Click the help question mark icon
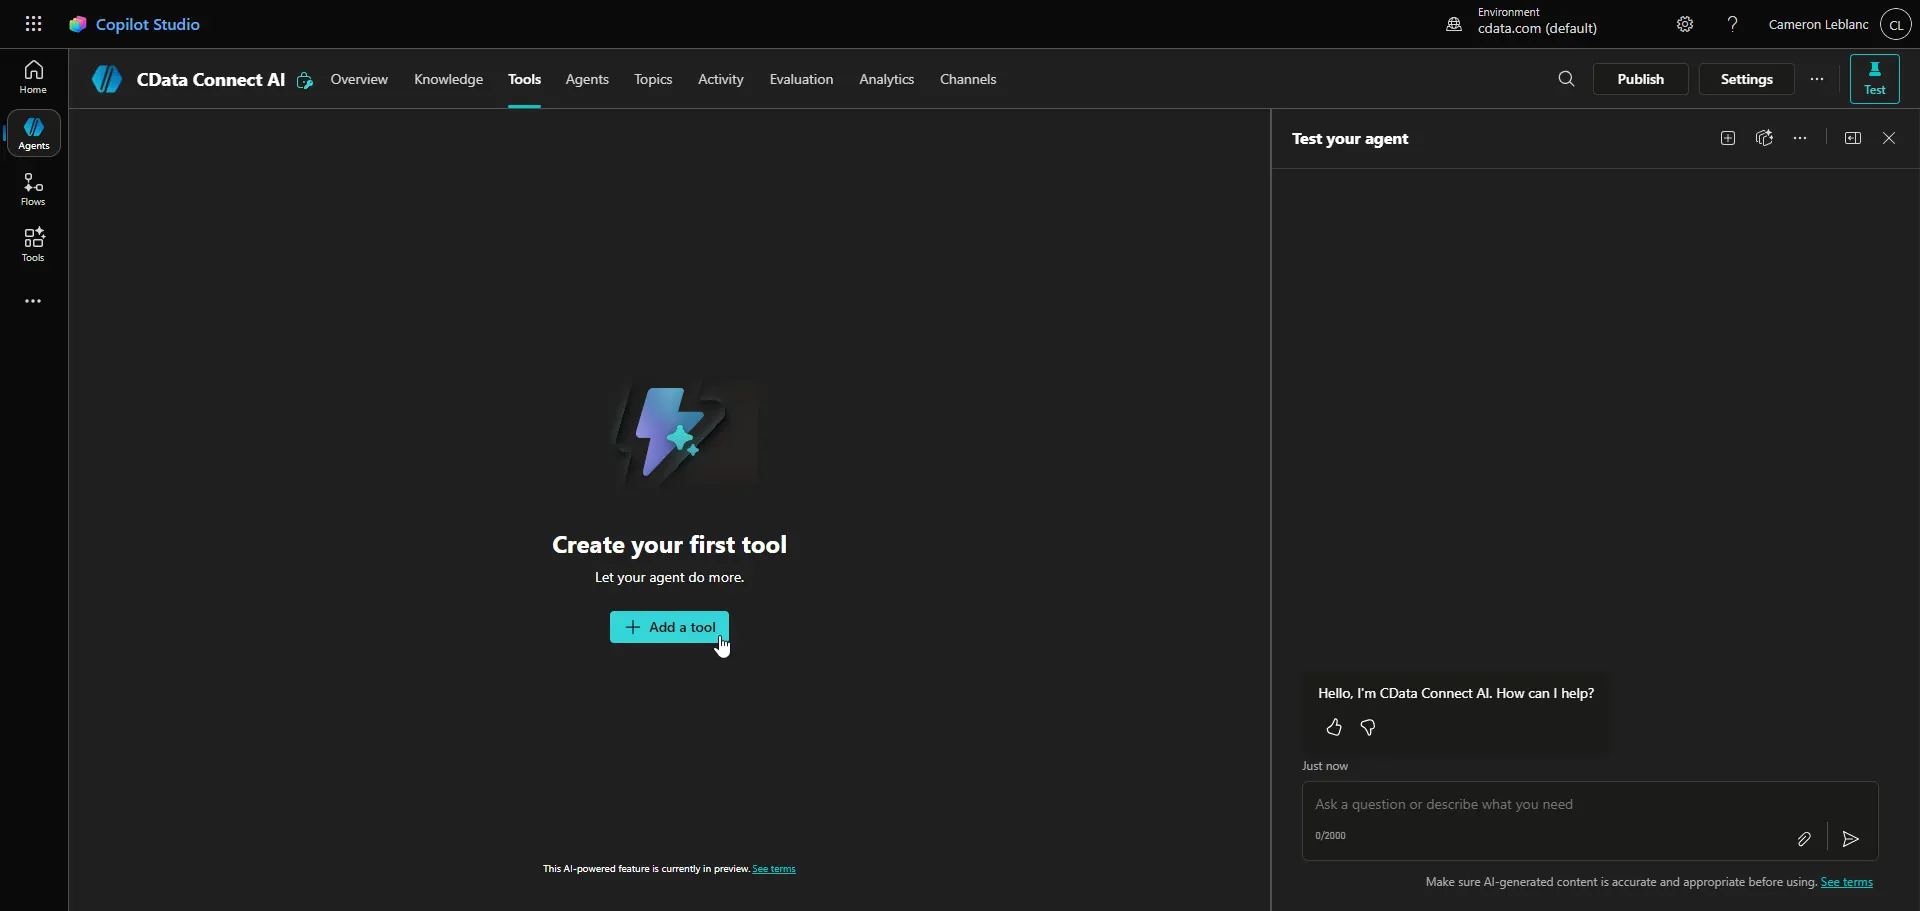Screen dimensions: 1920x911 tap(1733, 24)
